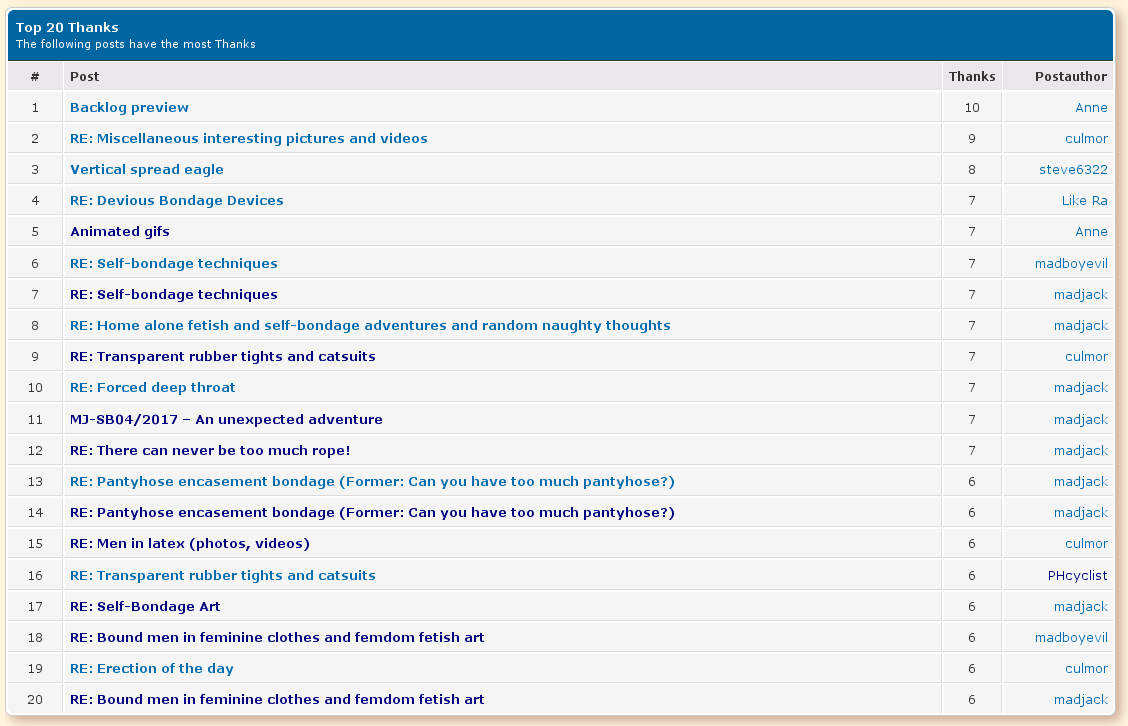Open "RE: Men in latex (photos, videos)"
Viewport: 1128px width, 726px height.
coord(189,543)
